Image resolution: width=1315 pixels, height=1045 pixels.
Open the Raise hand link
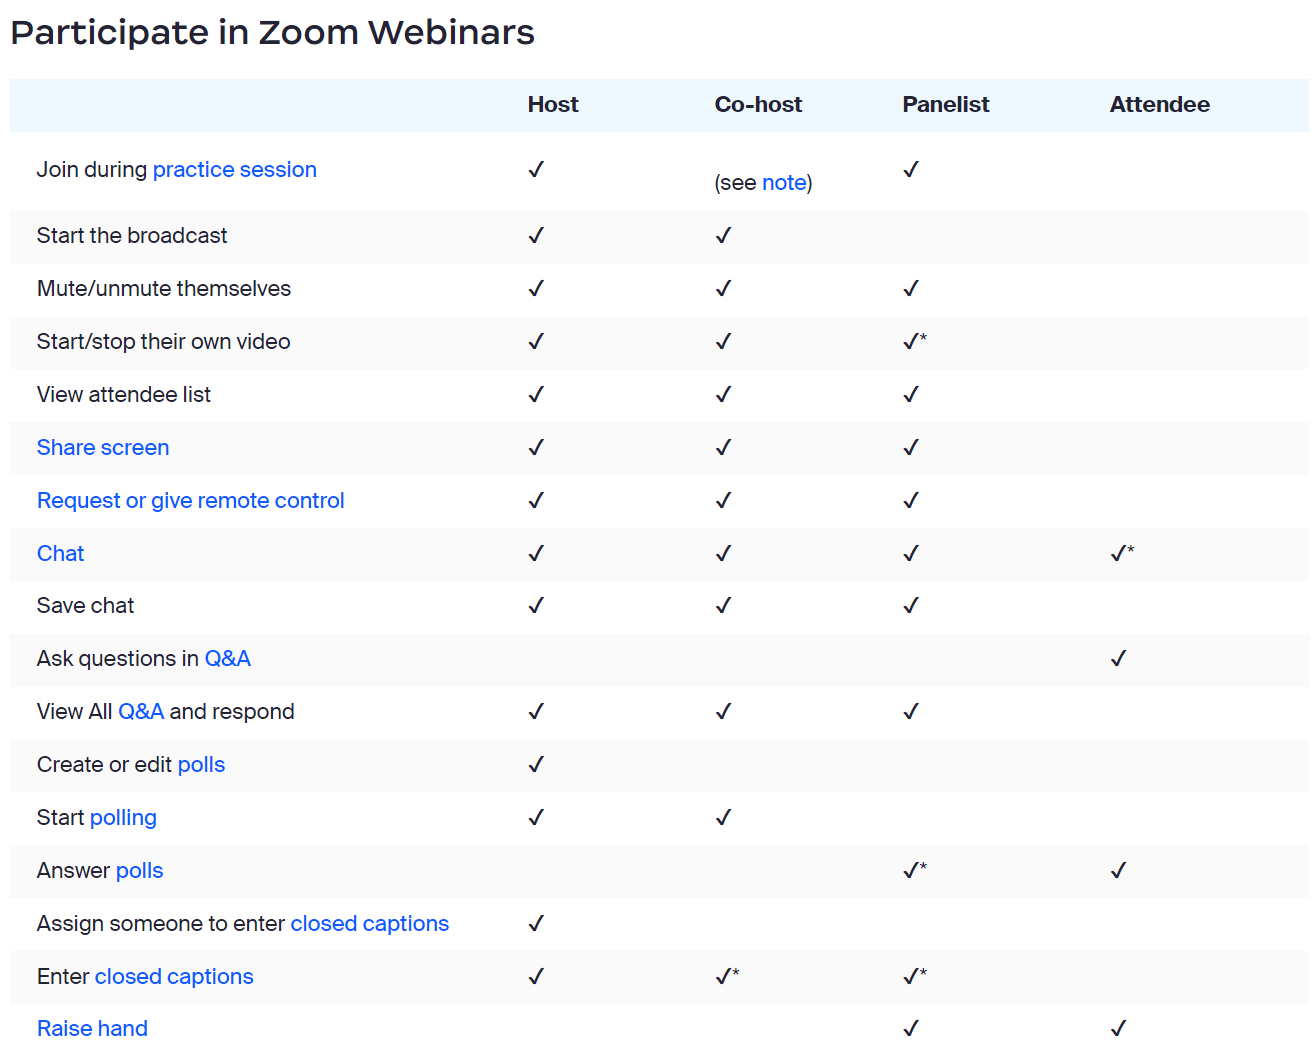(x=92, y=1028)
